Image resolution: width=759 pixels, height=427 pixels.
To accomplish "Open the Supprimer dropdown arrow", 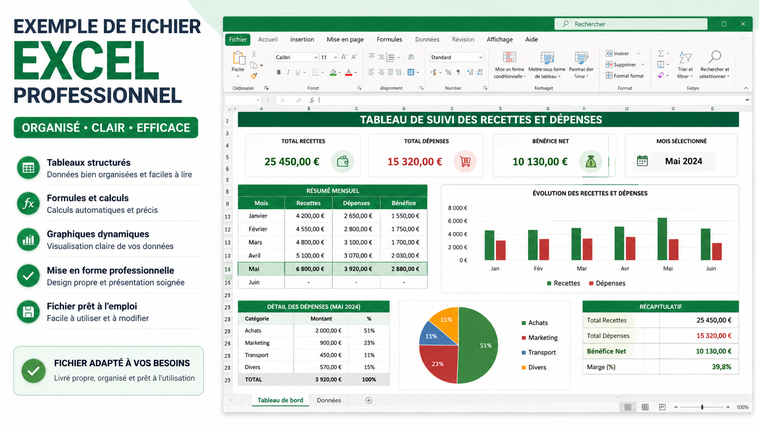I will pos(643,64).
